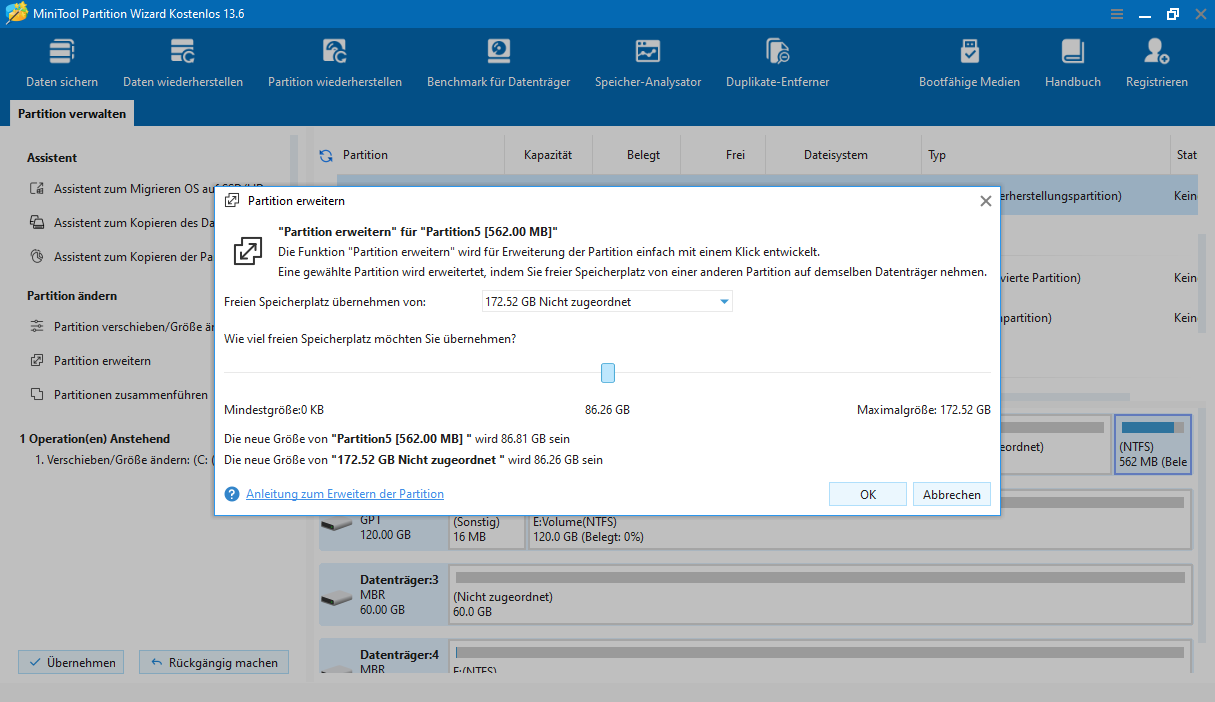Launch Daten wiederherstellen

(183, 64)
